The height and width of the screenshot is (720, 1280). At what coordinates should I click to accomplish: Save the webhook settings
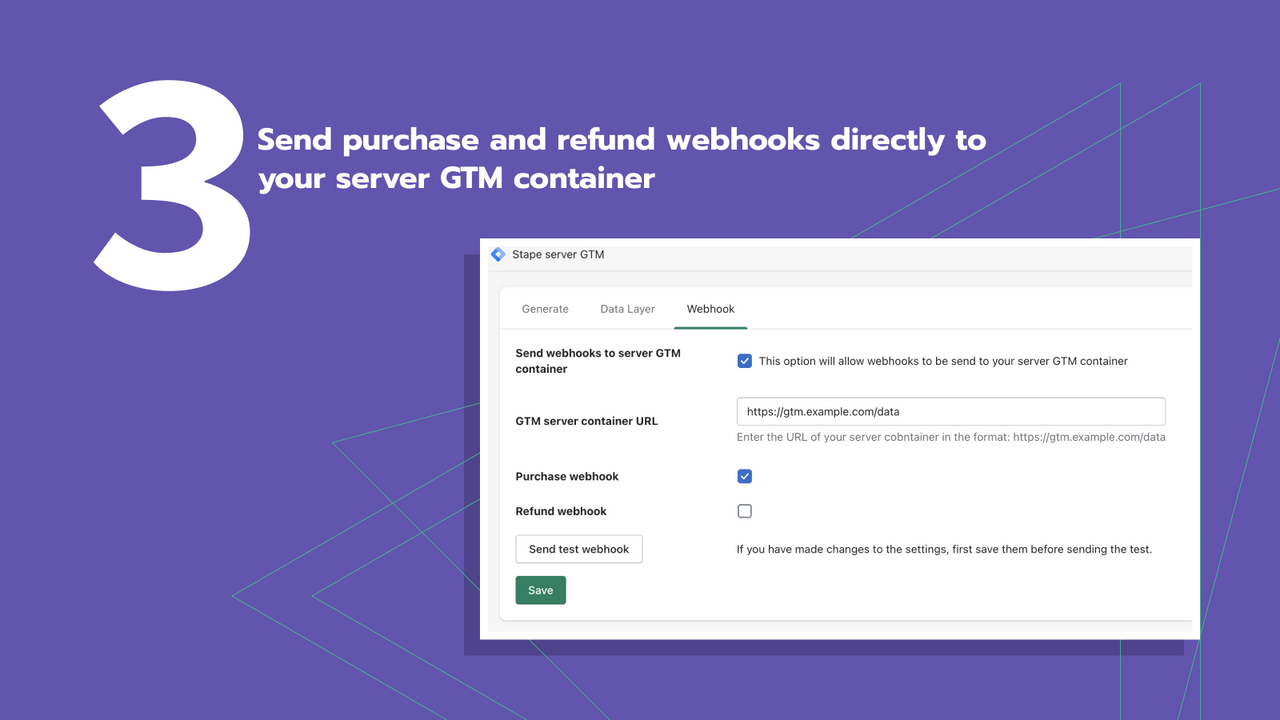(541, 590)
